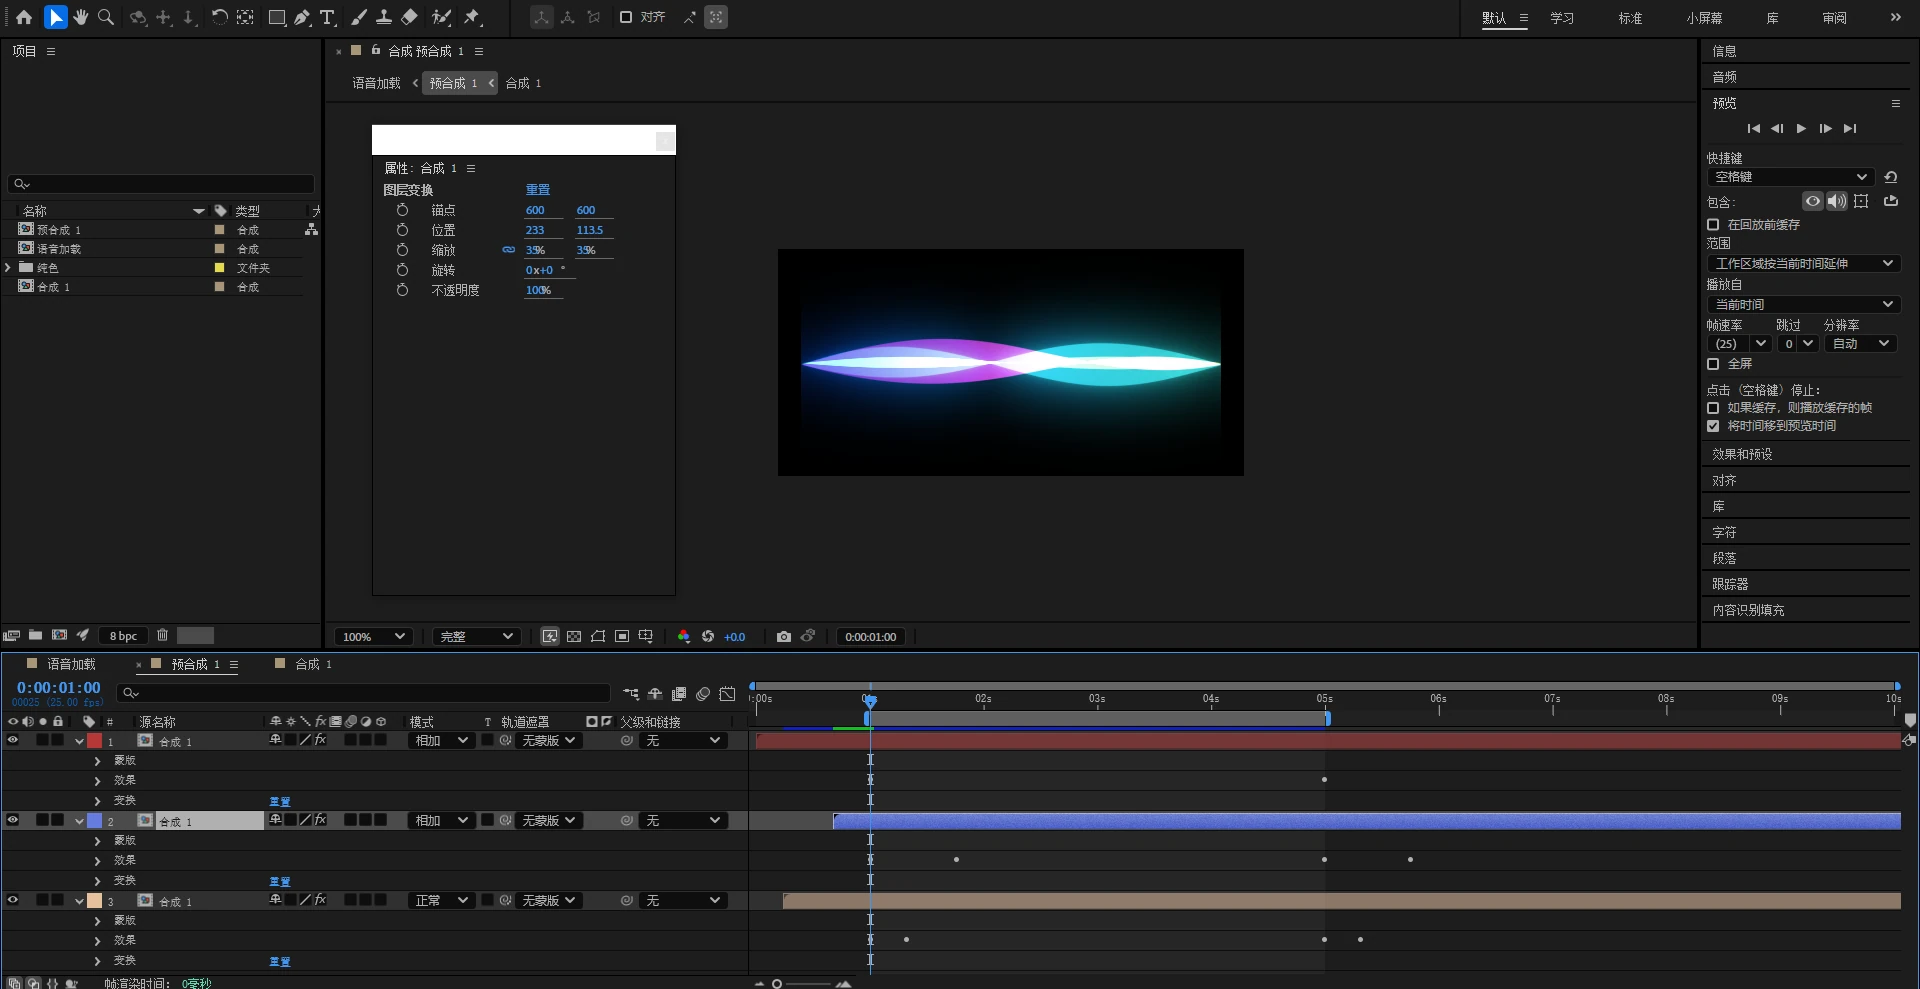Switch to the 合成 1 timeline tab
The height and width of the screenshot is (989, 1920).
313,664
